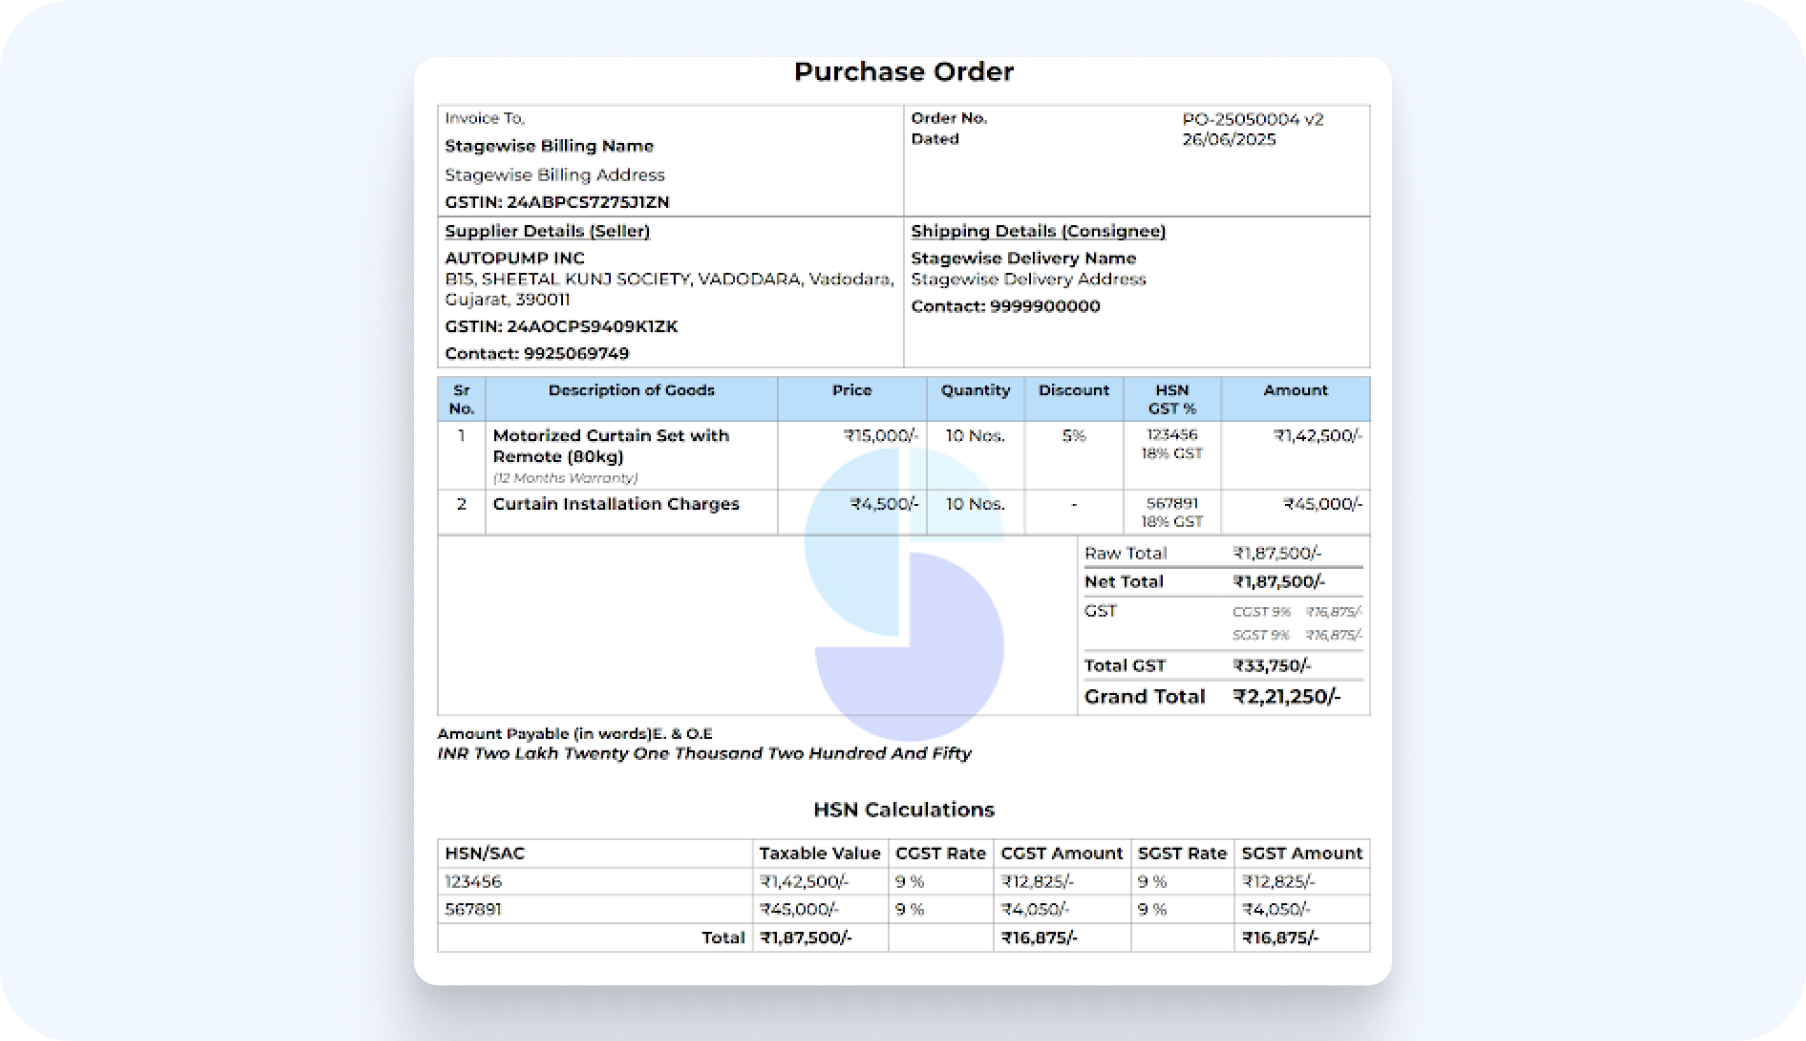This screenshot has height=1041, width=1806.
Task: Select the Motorized Curtain Set item row
Action: pyautogui.click(x=610, y=446)
